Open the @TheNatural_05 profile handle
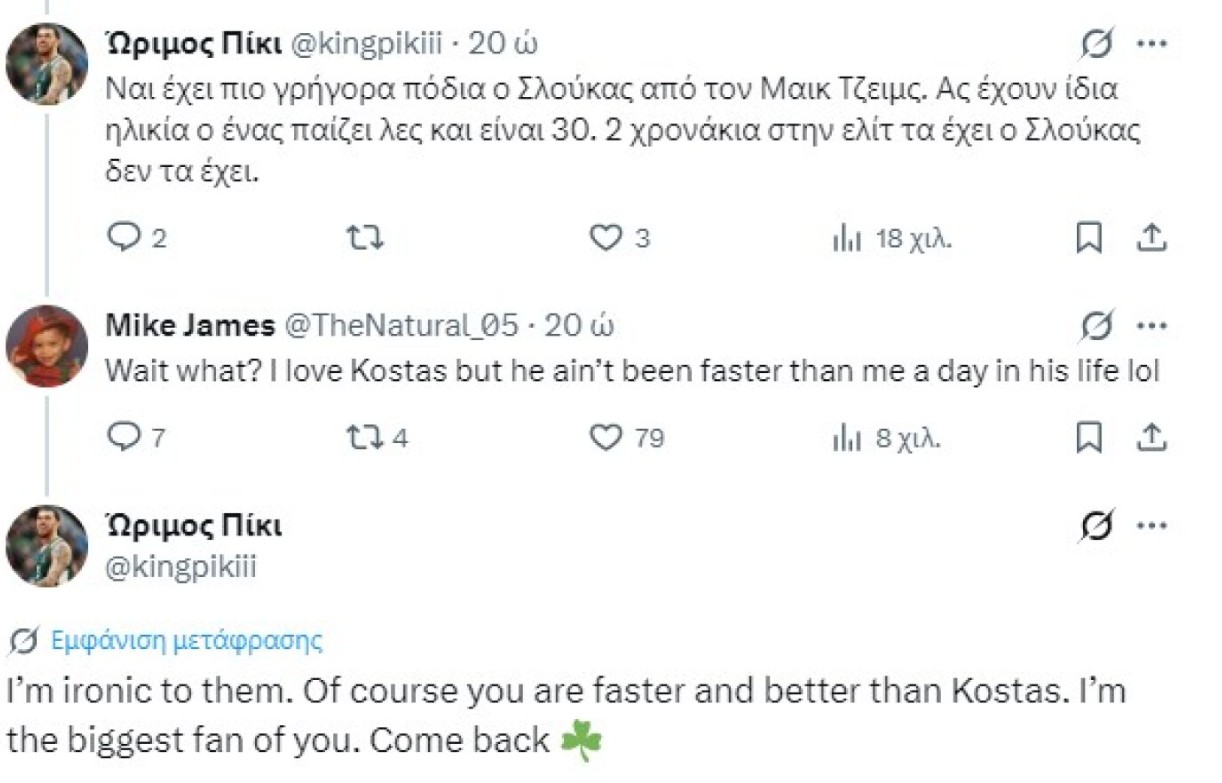 pos(403,326)
